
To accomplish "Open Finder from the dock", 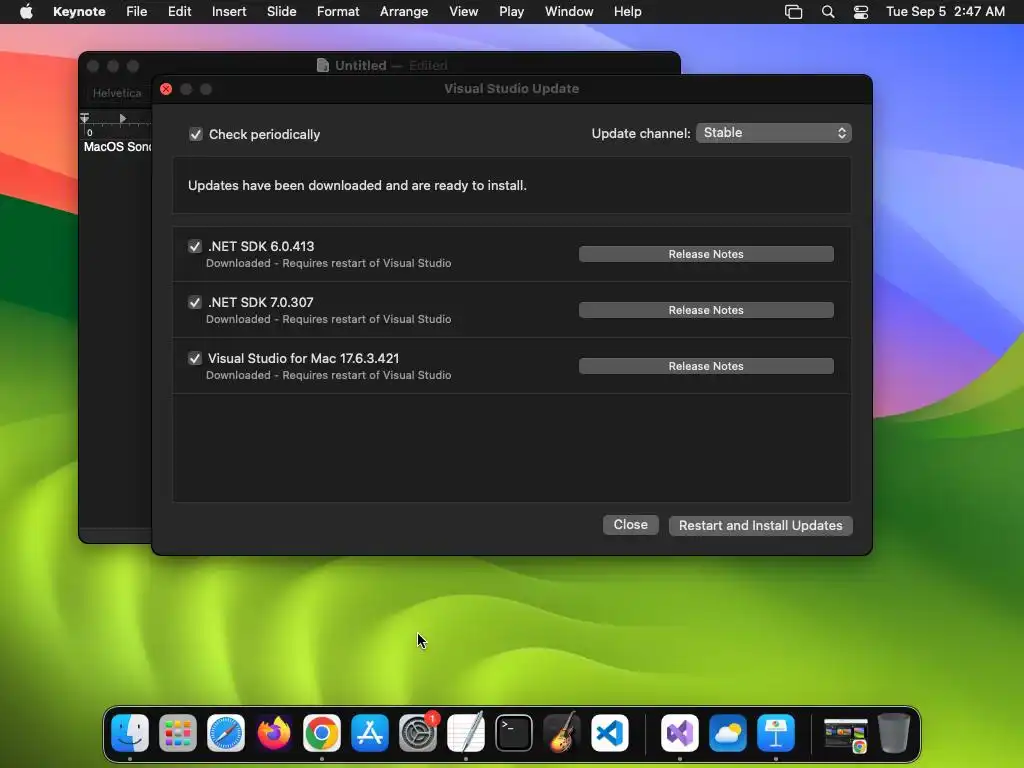I will (130, 733).
